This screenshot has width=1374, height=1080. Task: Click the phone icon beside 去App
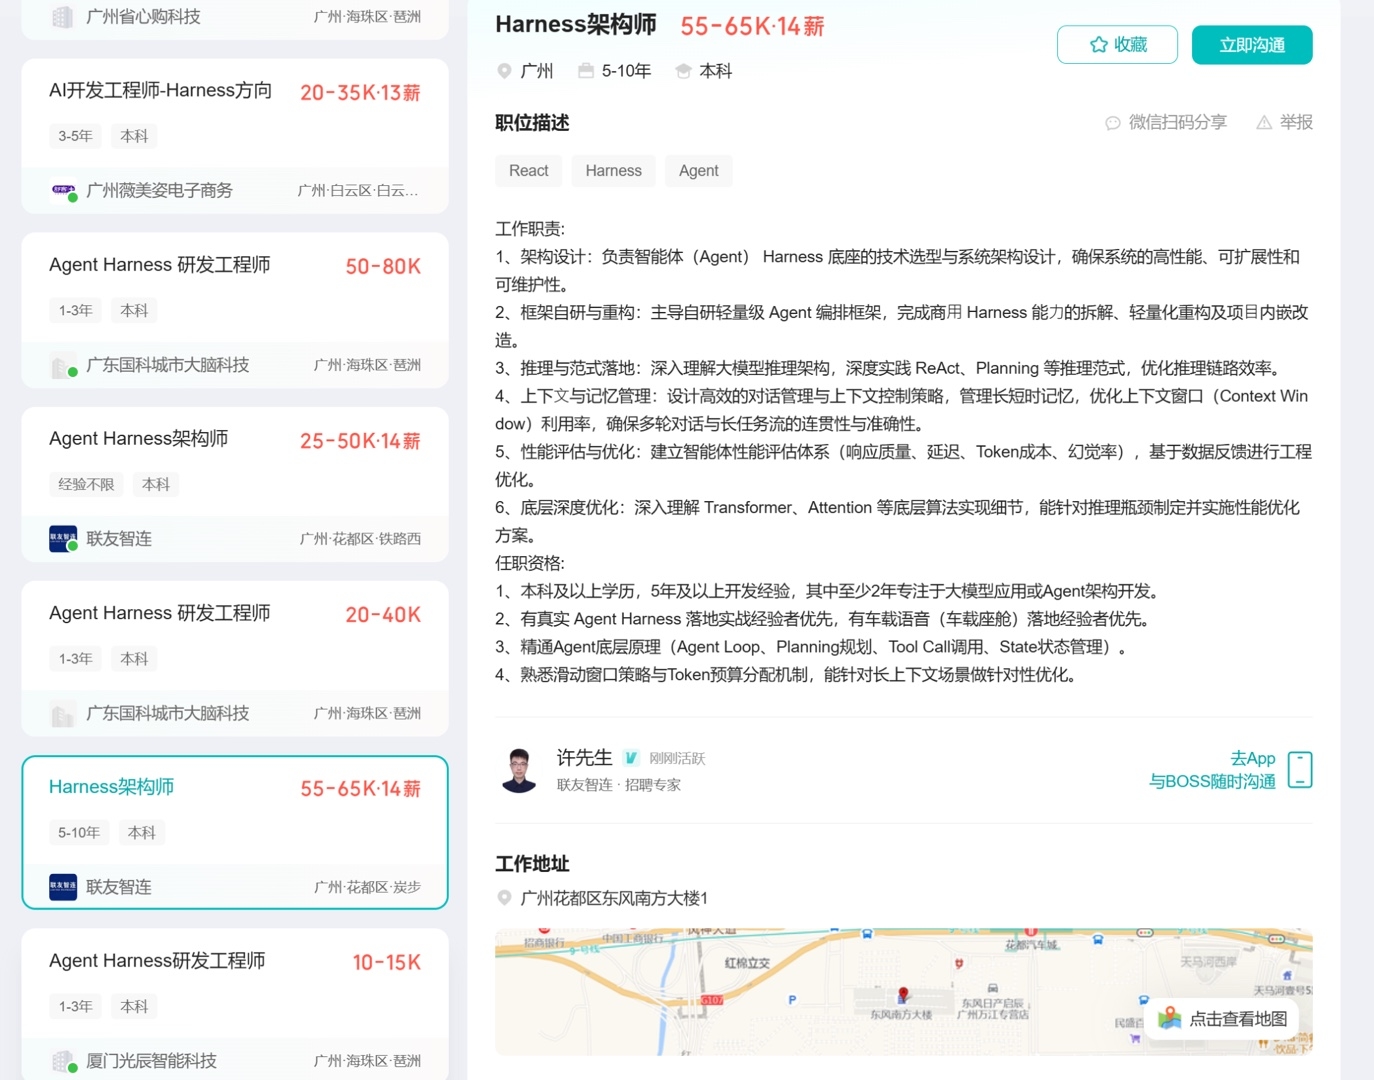[1300, 770]
